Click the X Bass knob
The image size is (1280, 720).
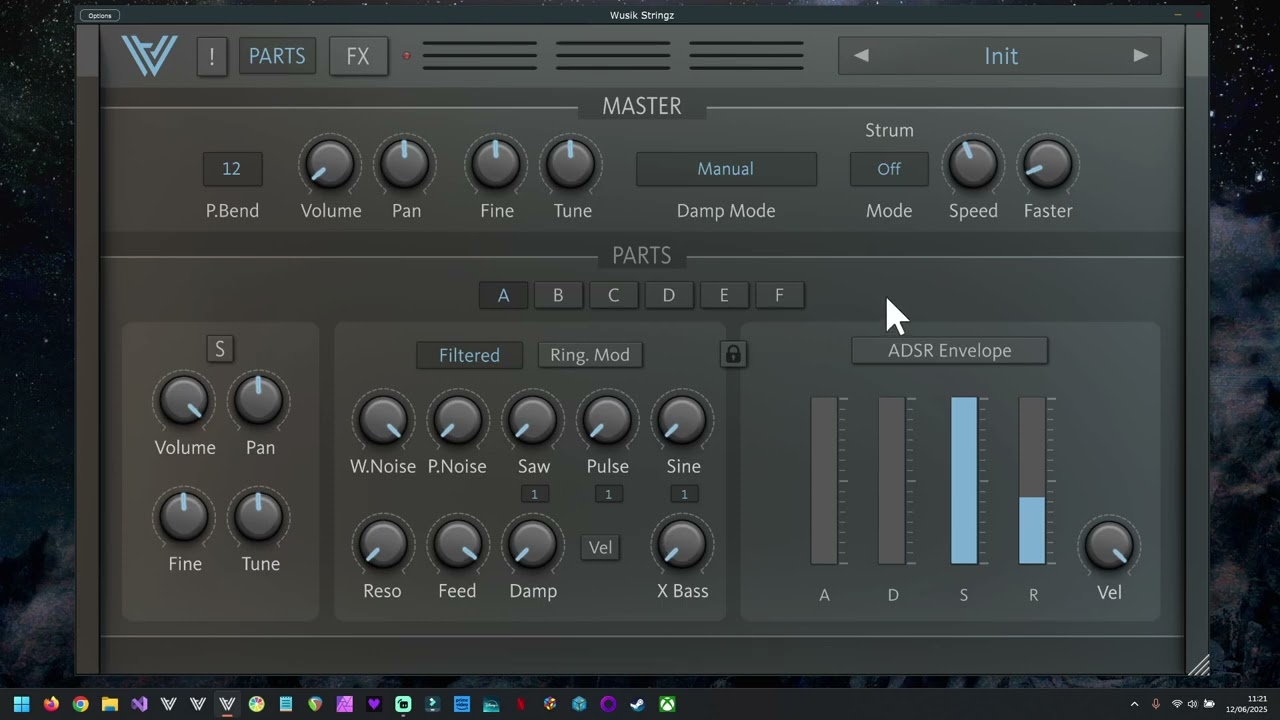click(x=682, y=545)
